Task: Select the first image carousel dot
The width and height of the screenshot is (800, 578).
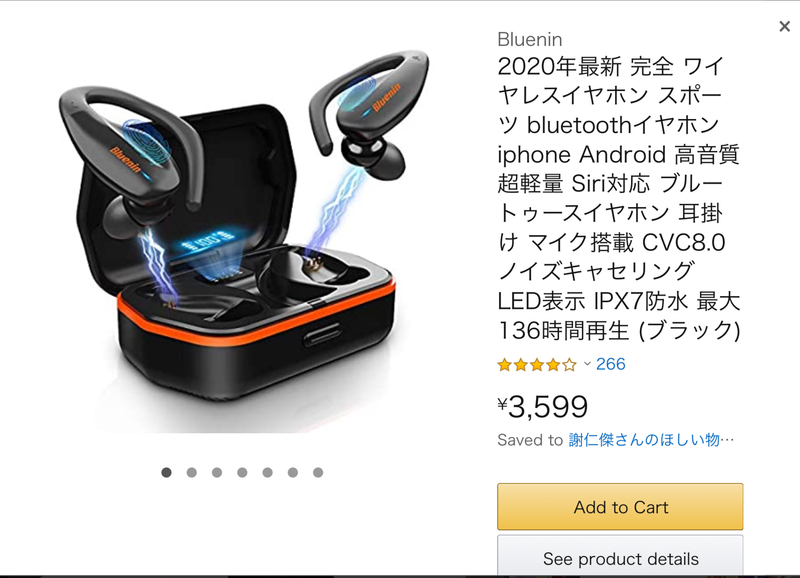Action: (x=166, y=472)
